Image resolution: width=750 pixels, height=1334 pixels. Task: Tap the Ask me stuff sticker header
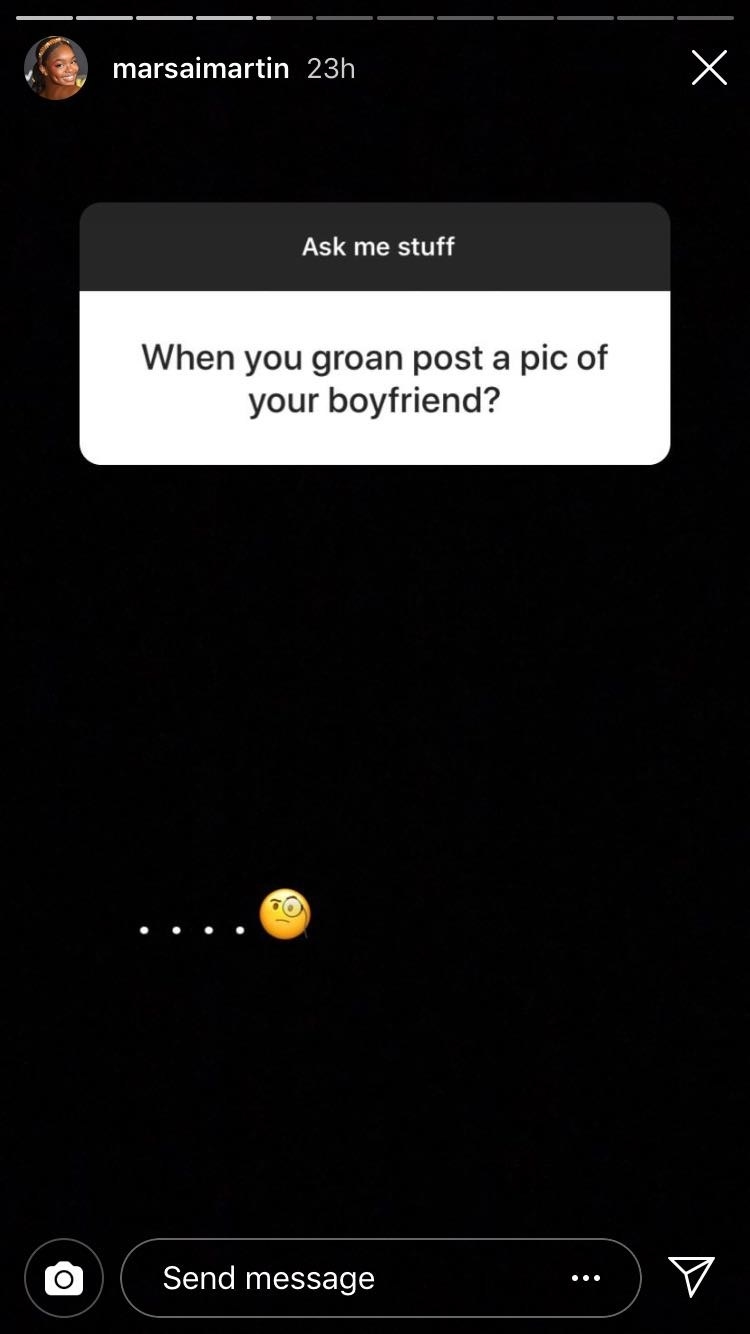pyautogui.click(x=375, y=246)
